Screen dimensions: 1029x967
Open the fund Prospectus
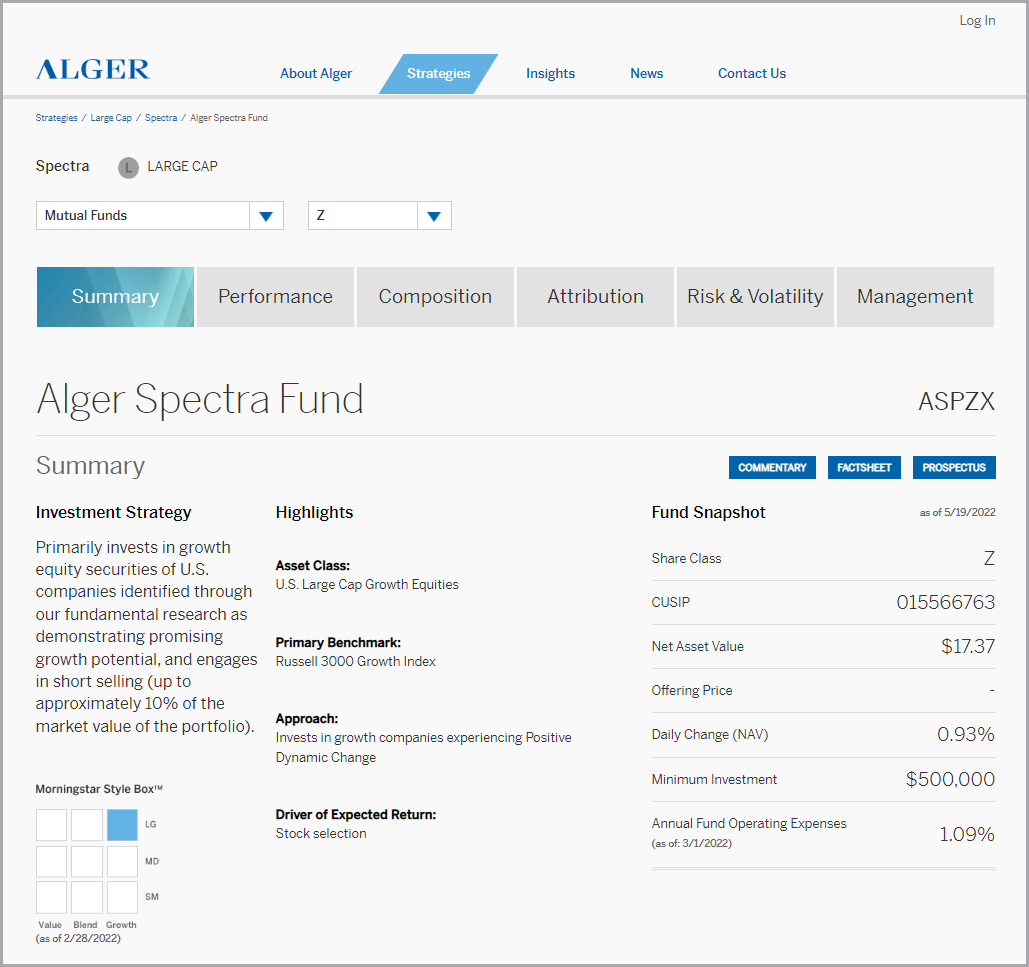pyautogui.click(x=953, y=467)
